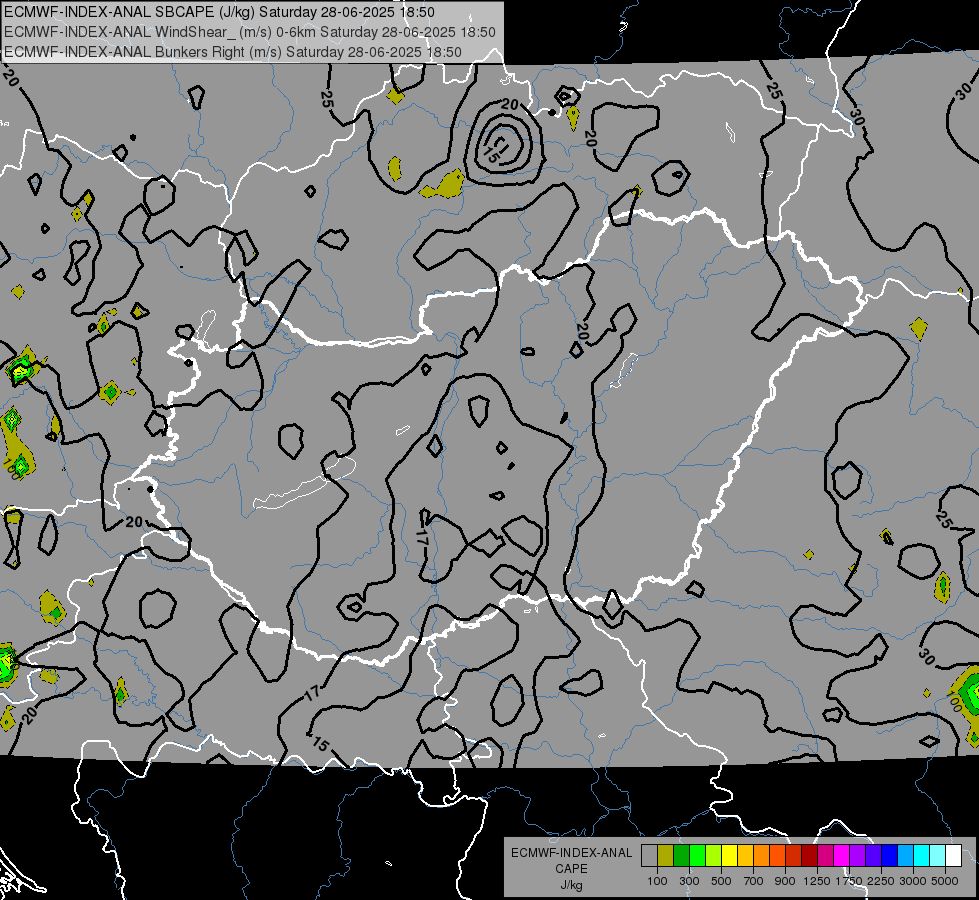The height and width of the screenshot is (900, 979).
Task: Click the 1250 legend value
Action: click(x=817, y=881)
